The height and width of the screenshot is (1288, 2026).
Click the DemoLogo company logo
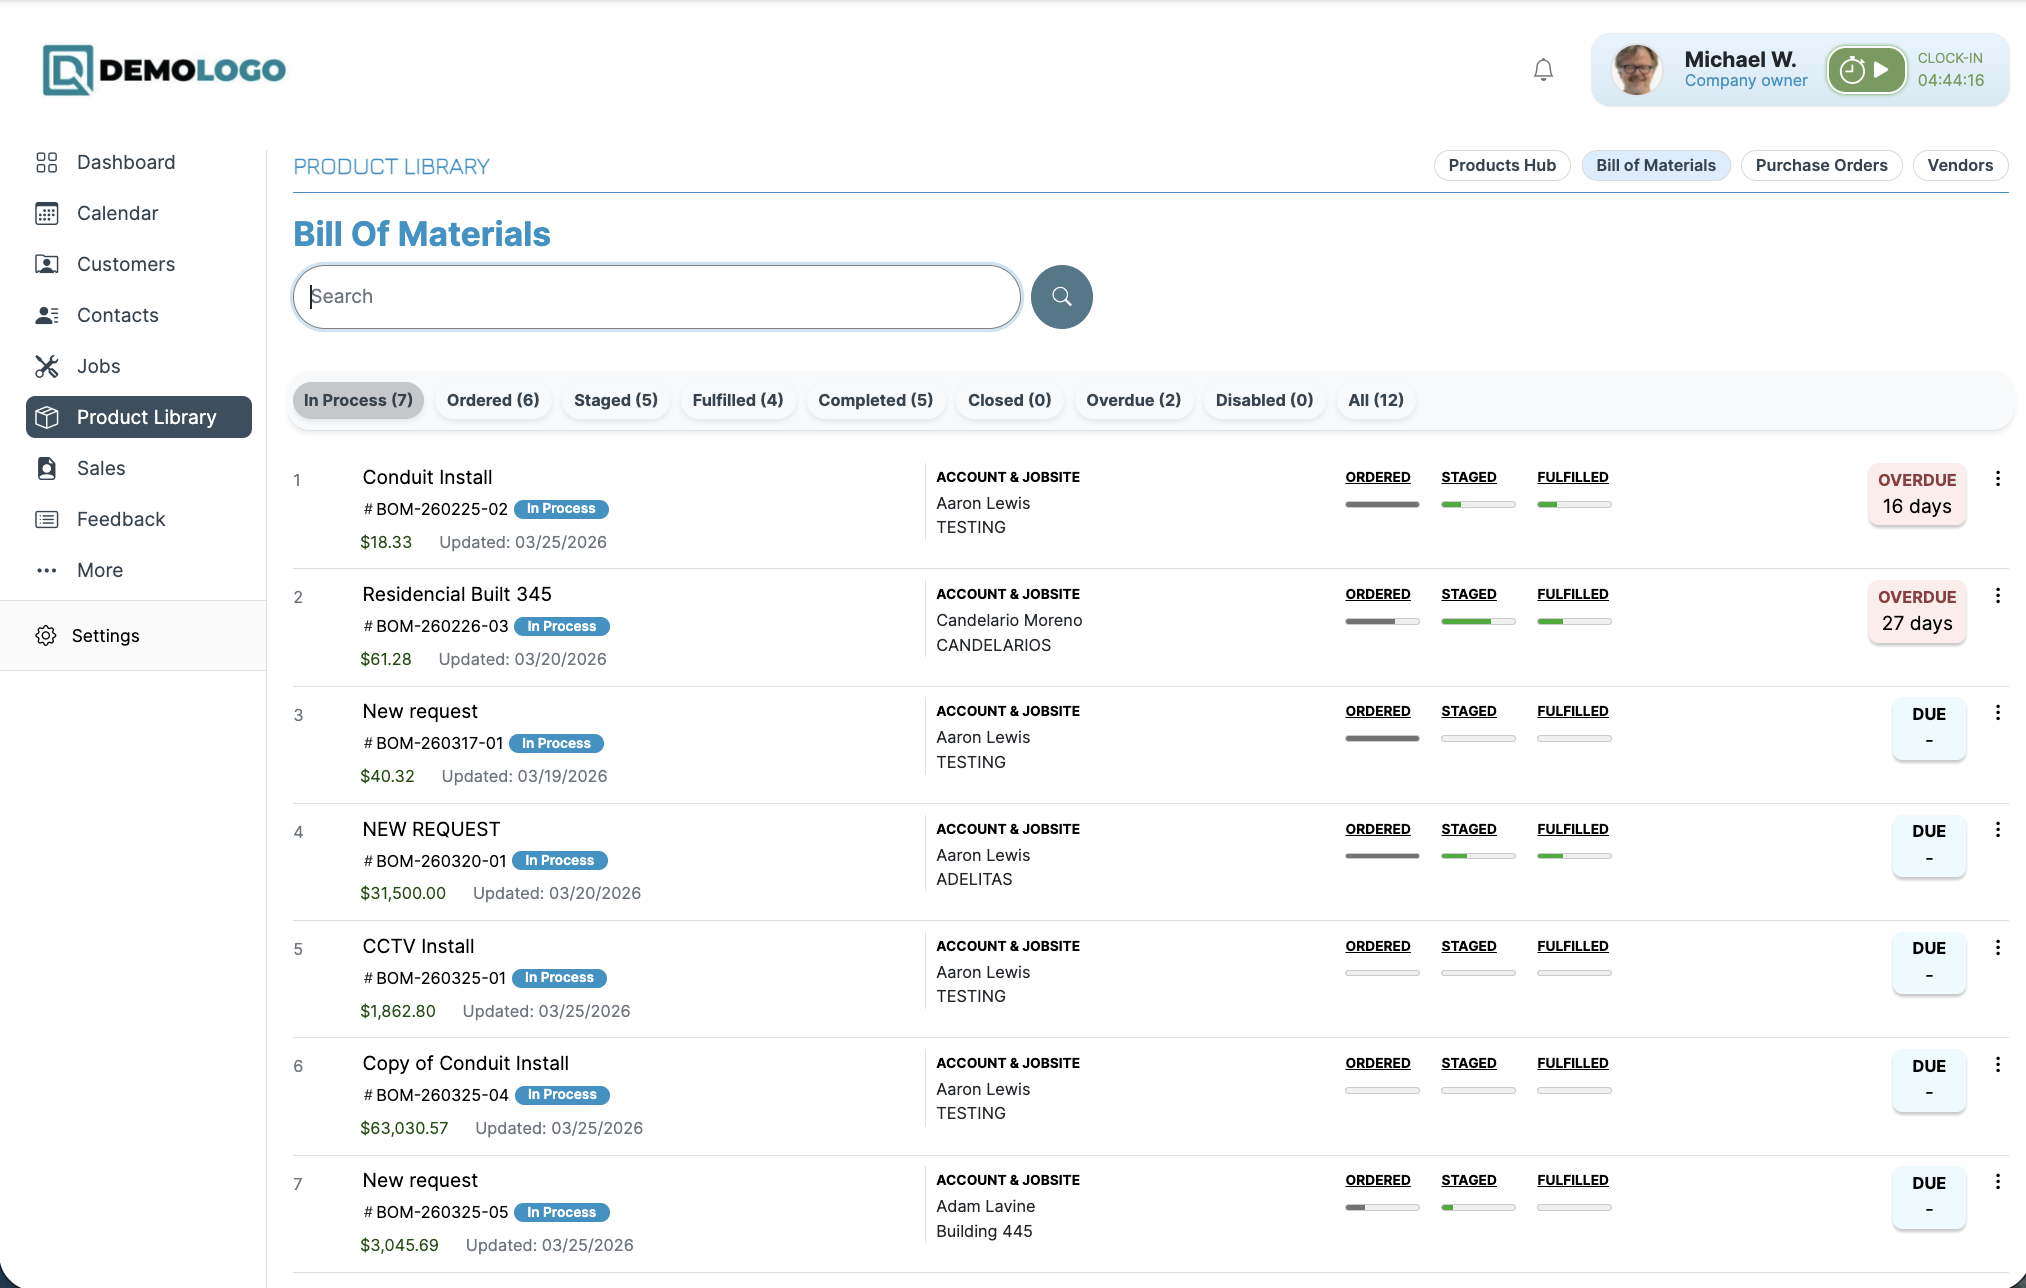[x=164, y=70]
